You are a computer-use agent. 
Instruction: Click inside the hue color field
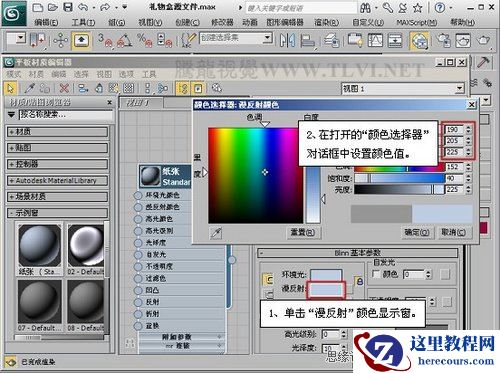pos(255,175)
